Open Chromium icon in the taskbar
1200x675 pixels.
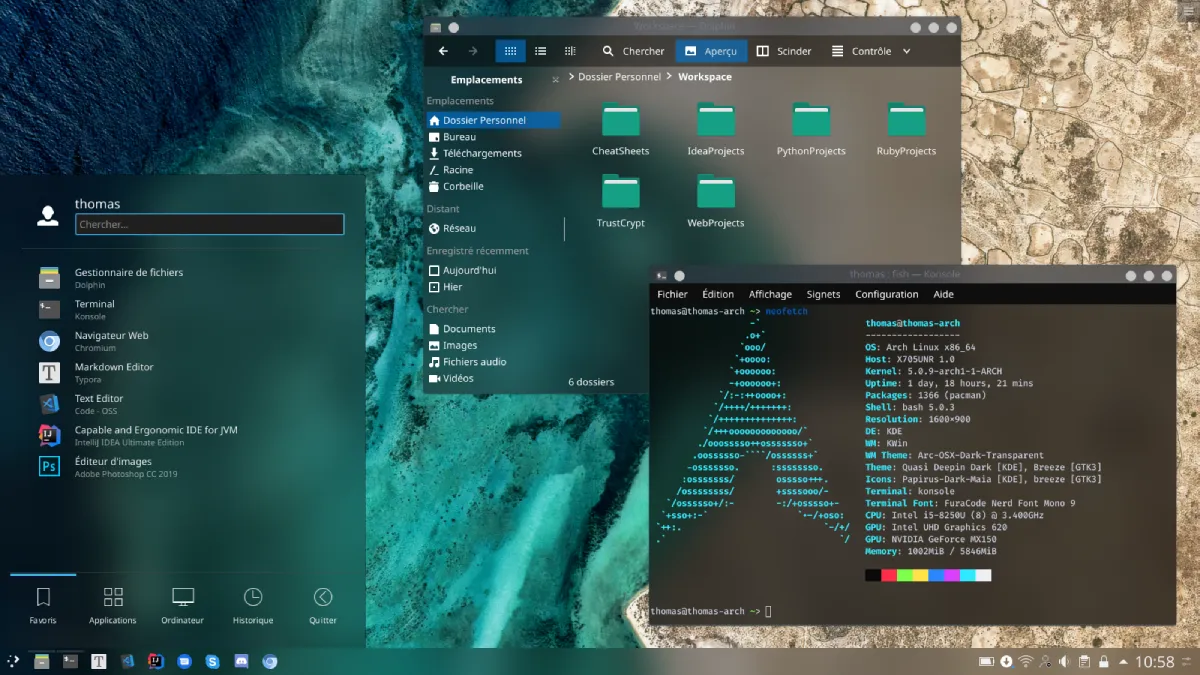point(270,661)
